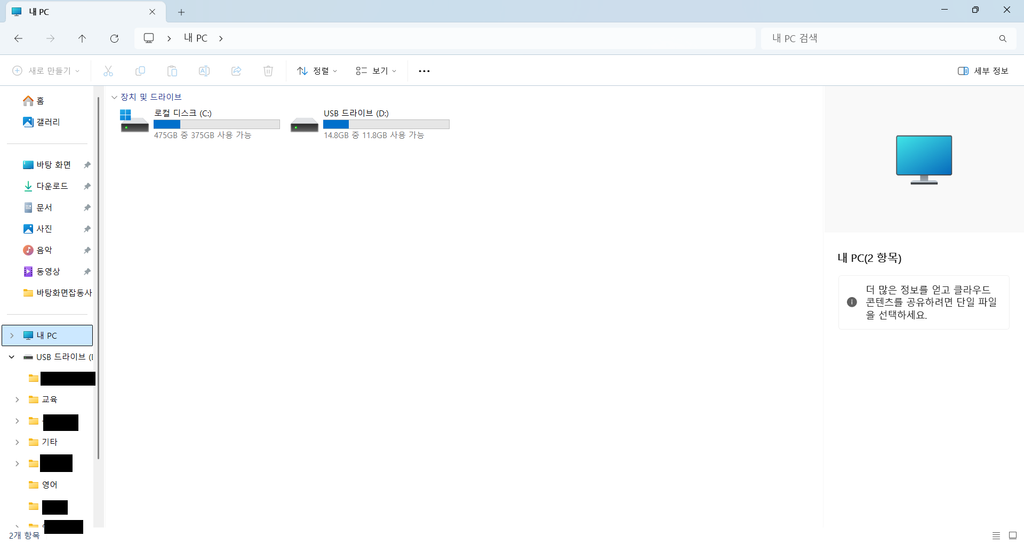Unpin 다운로드 using its pin icon
This screenshot has height=544, width=1024.
point(87,186)
